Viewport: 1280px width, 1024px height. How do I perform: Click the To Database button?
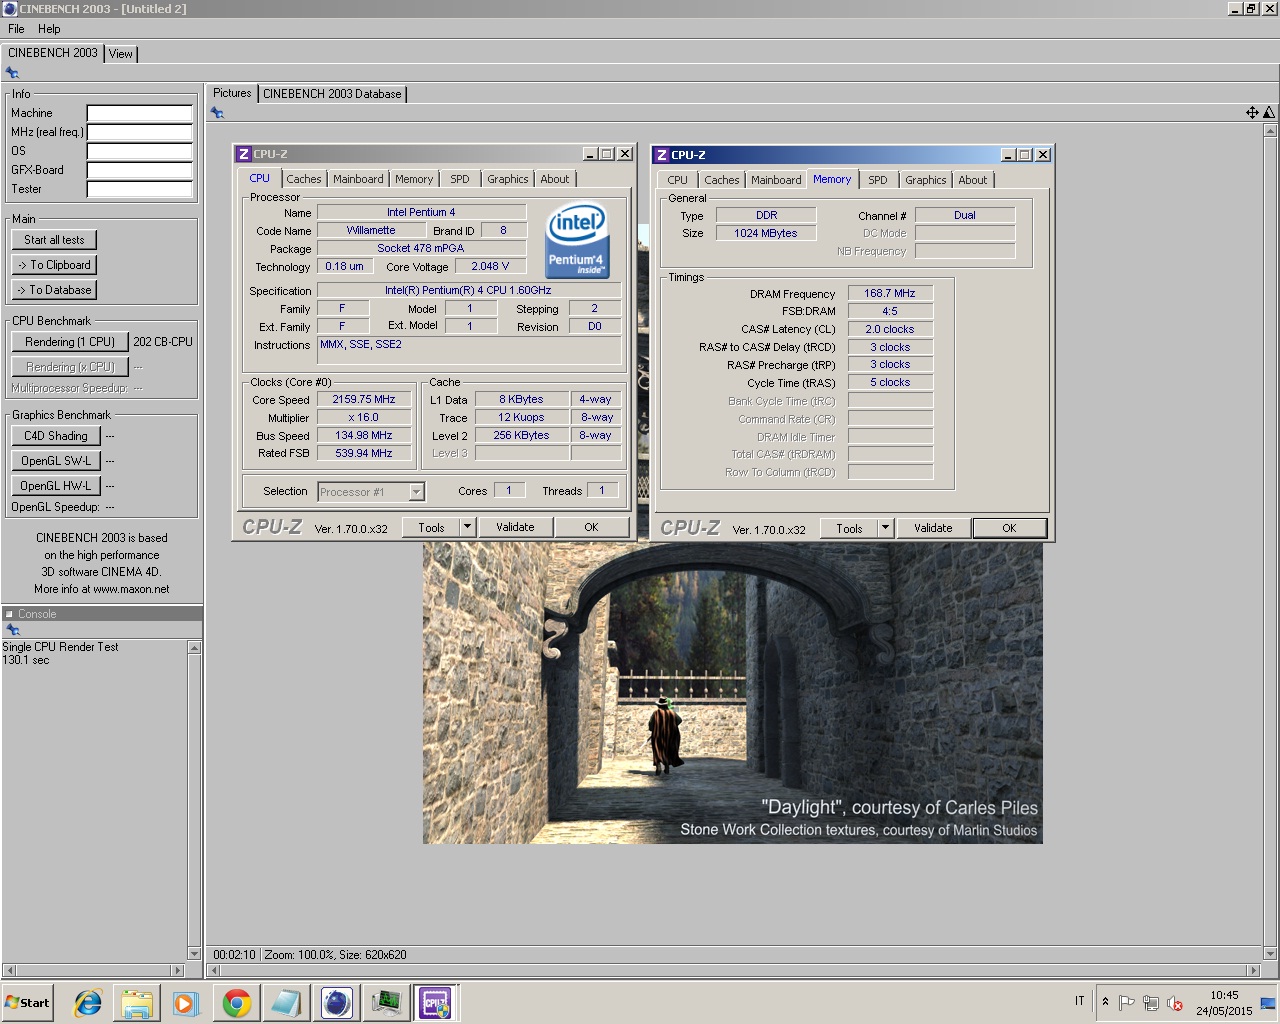(x=54, y=290)
